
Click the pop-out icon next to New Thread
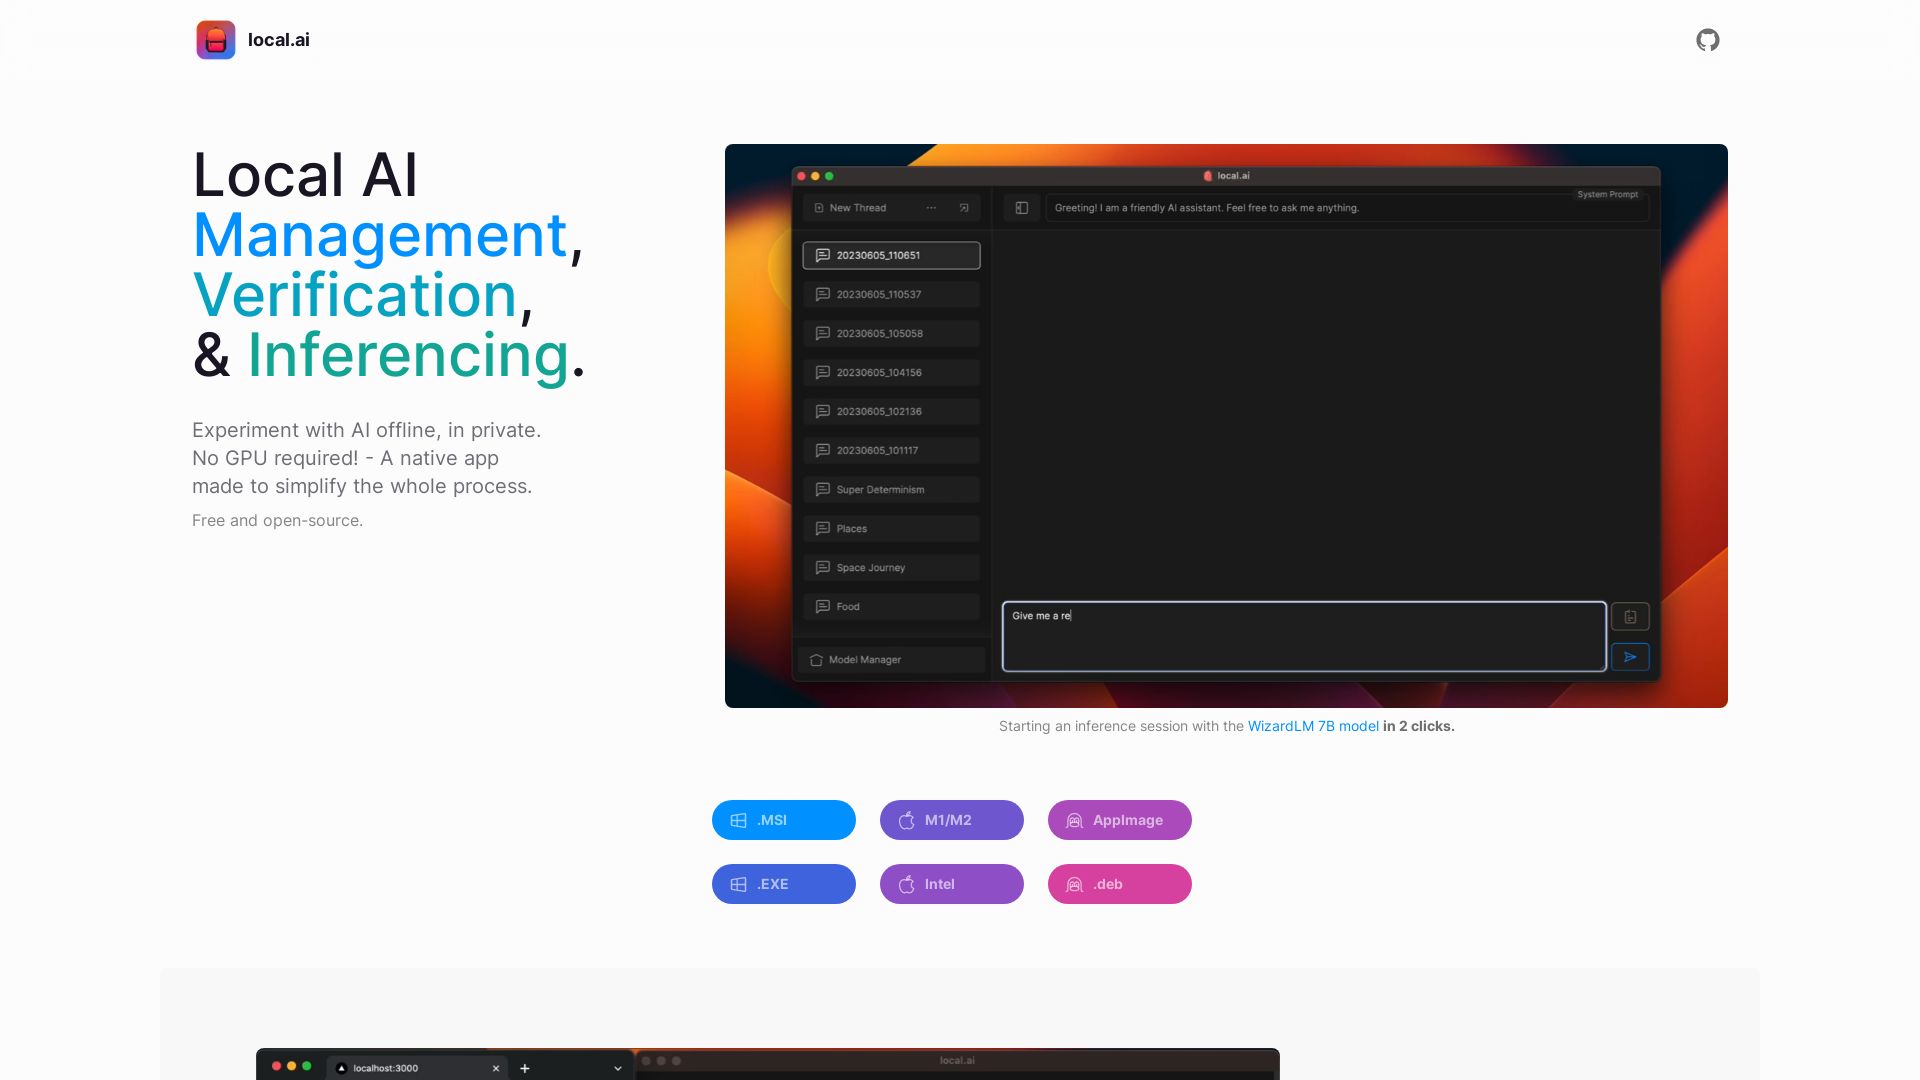pyautogui.click(x=963, y=207)
